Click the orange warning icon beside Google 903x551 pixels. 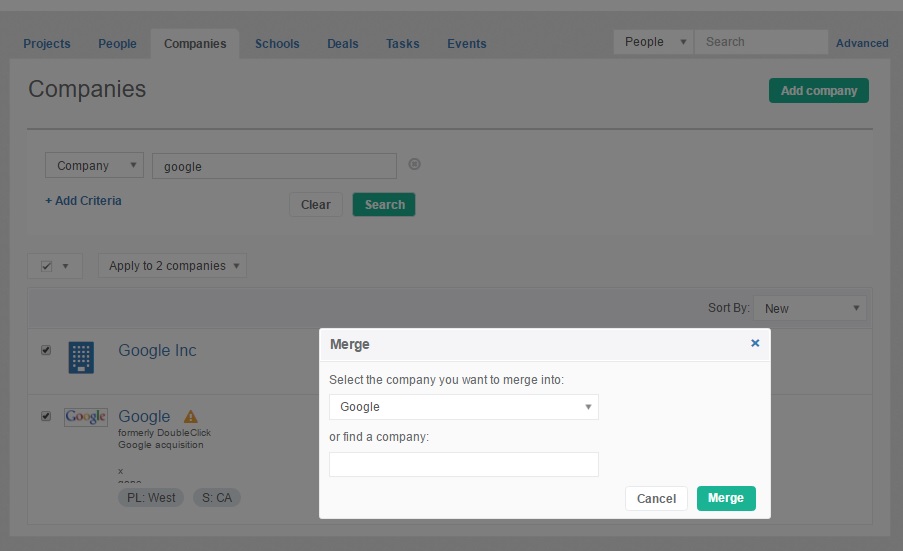click(191, 416)
